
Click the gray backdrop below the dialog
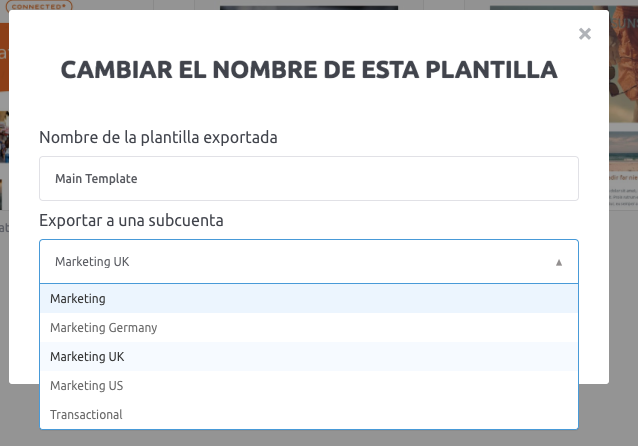(309, 438)
